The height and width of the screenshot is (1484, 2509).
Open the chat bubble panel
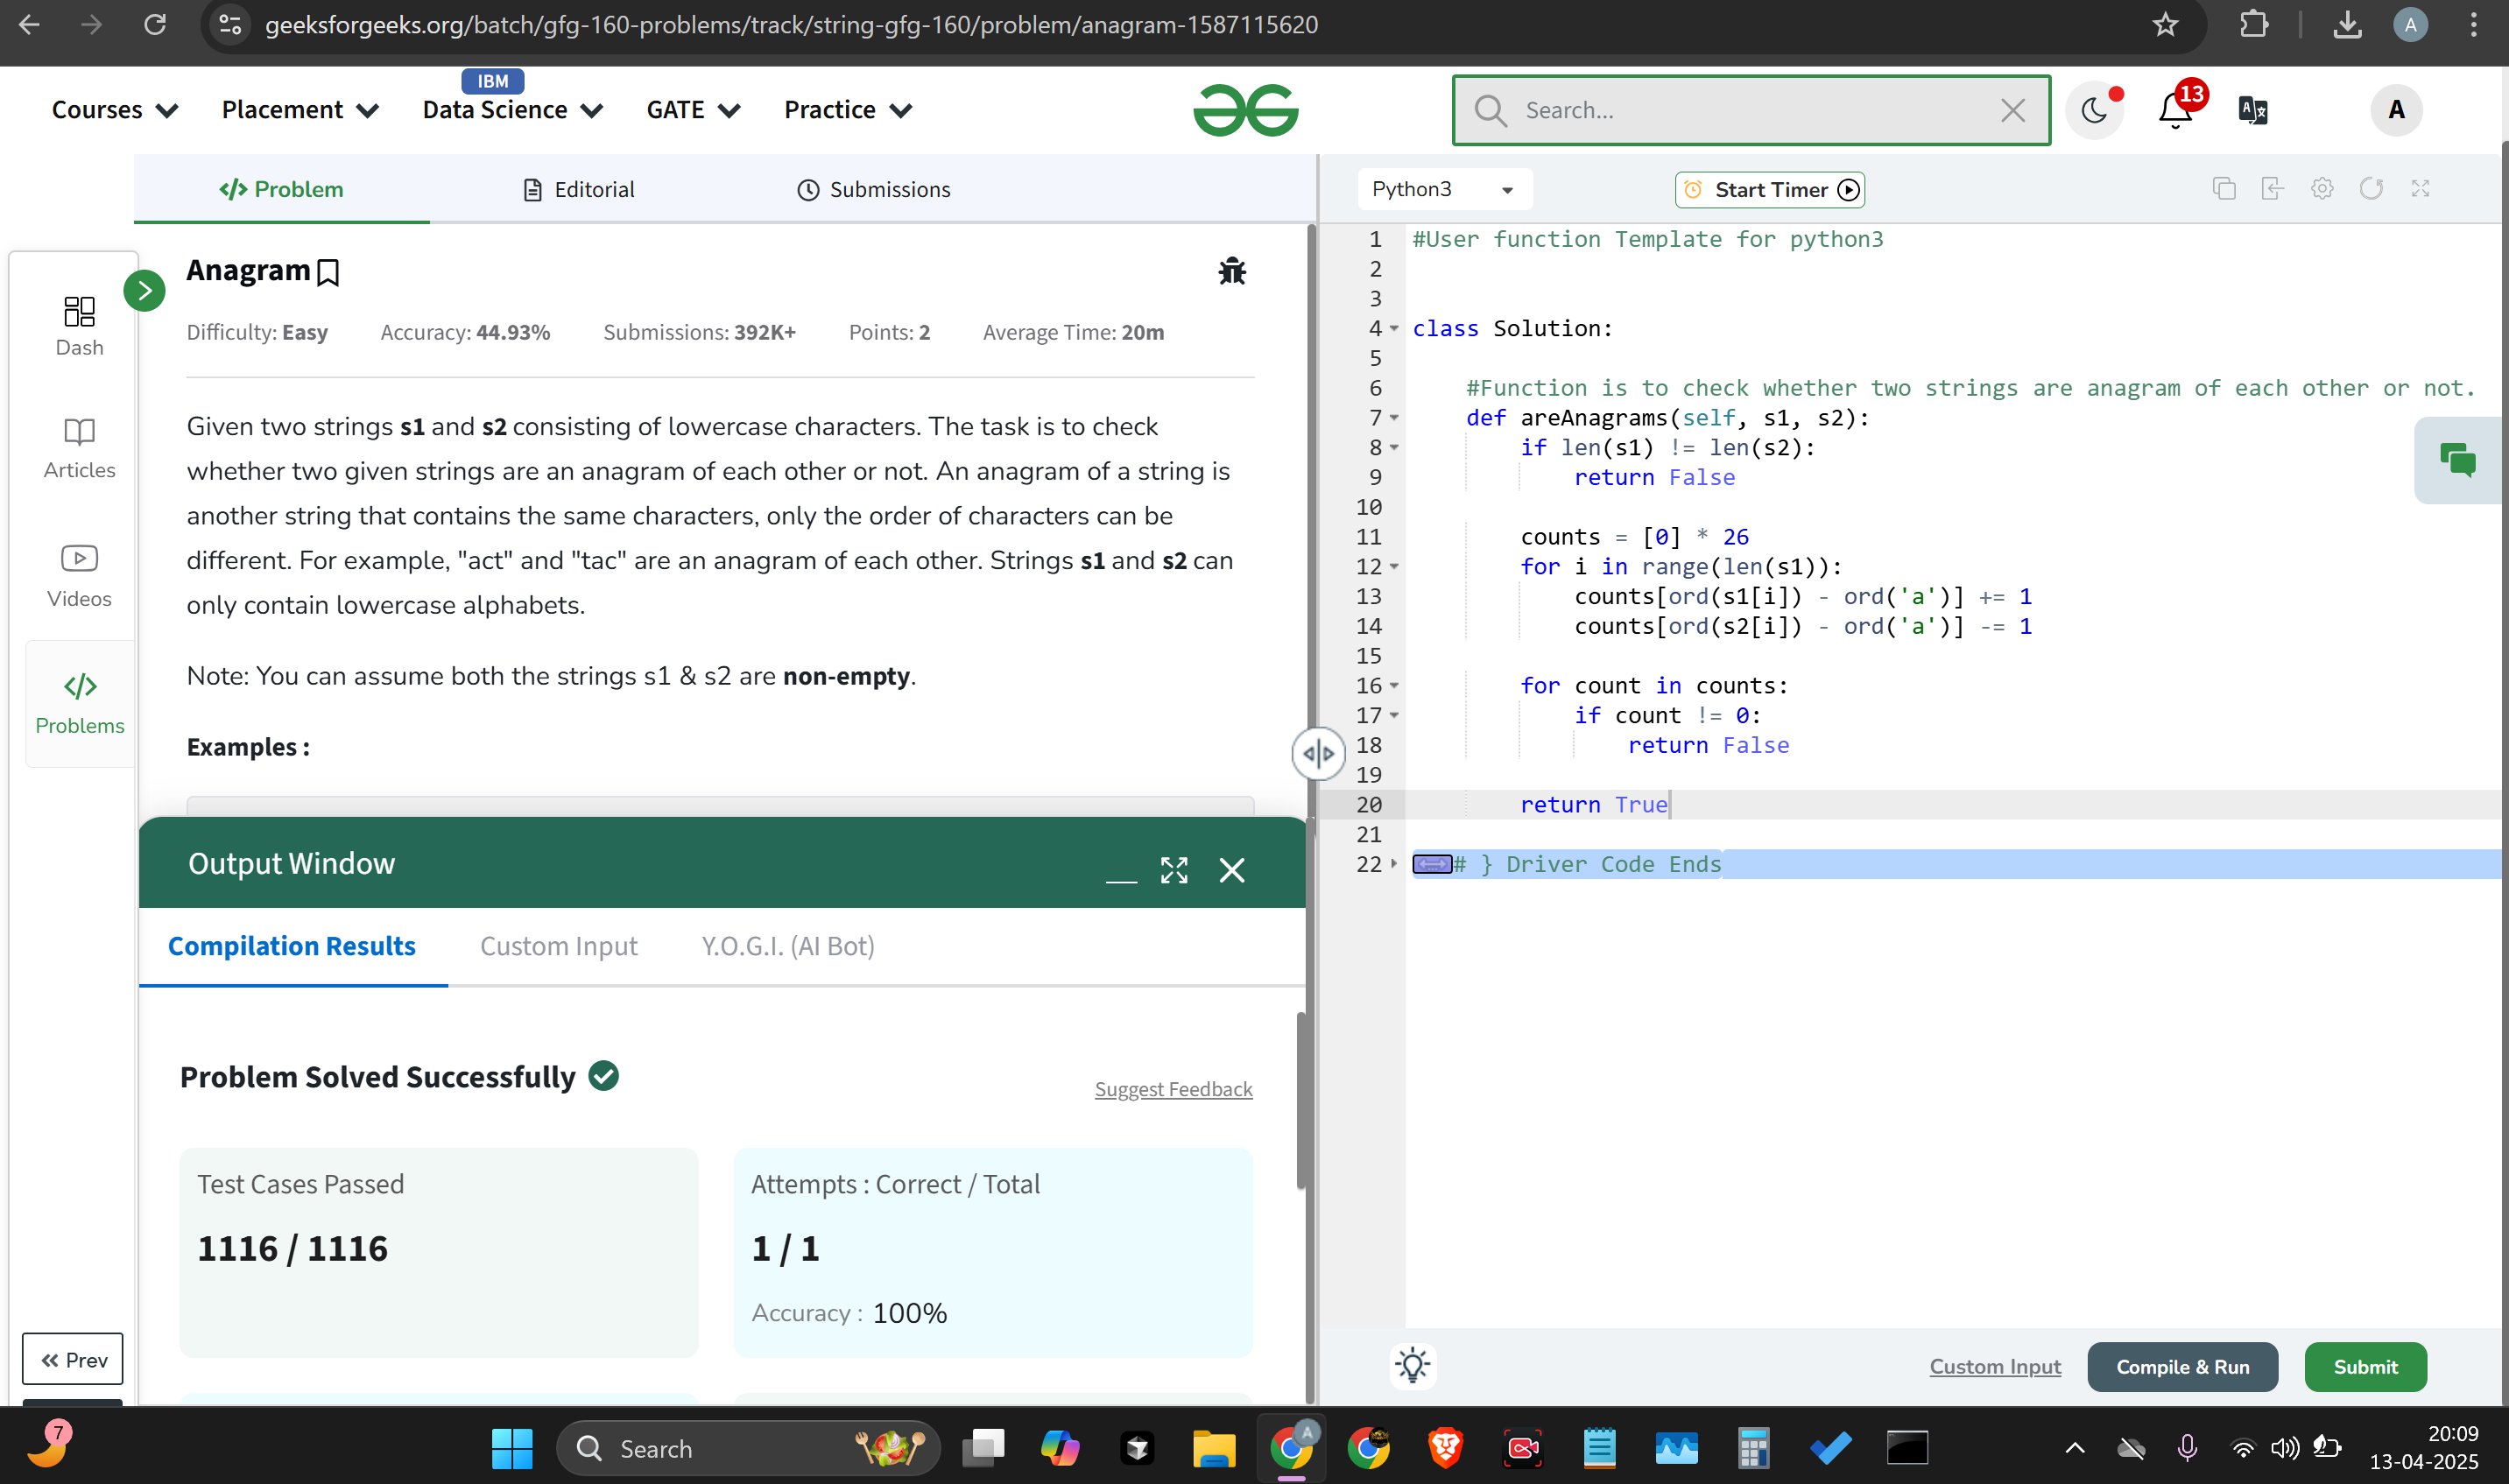[2457, 460]
